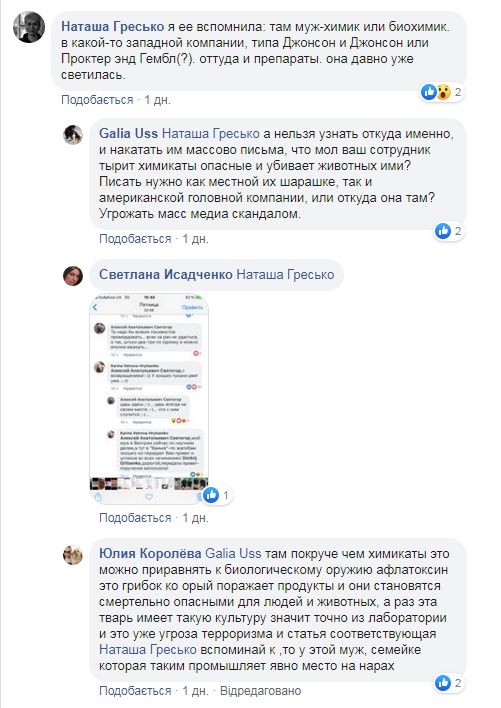View likes on Galia Uss's reply

tap(449, 231)
